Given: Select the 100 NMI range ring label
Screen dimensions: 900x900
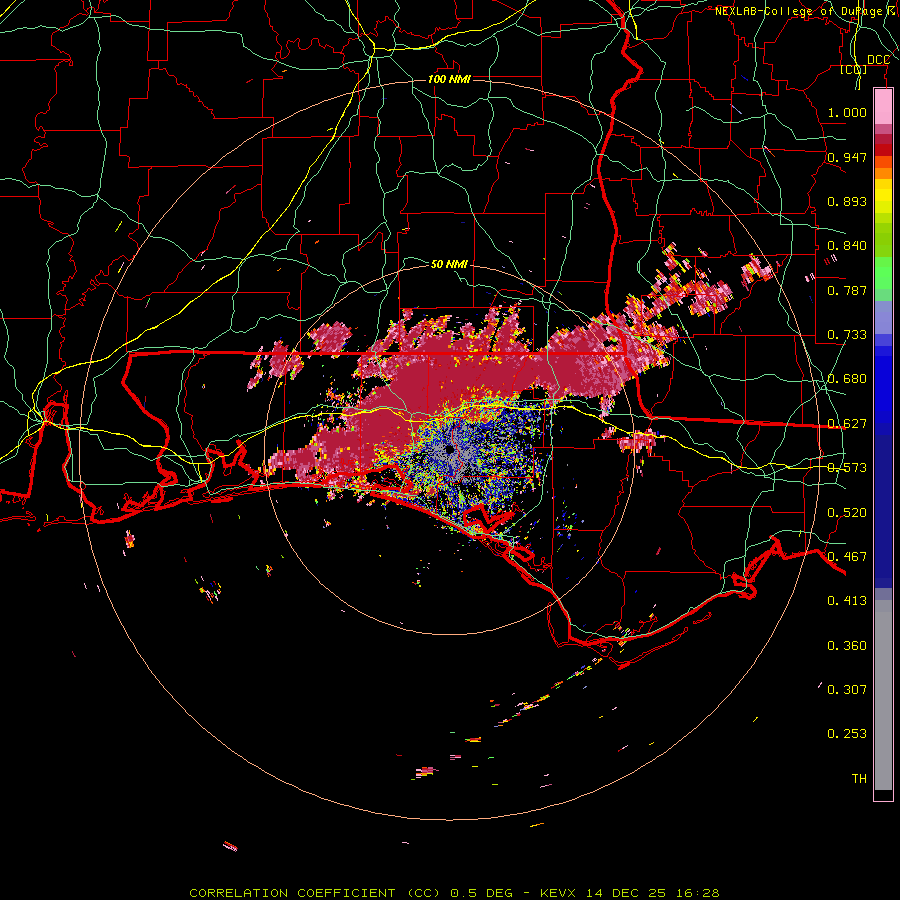Looking at the screenshot, I should click(449, 79).
